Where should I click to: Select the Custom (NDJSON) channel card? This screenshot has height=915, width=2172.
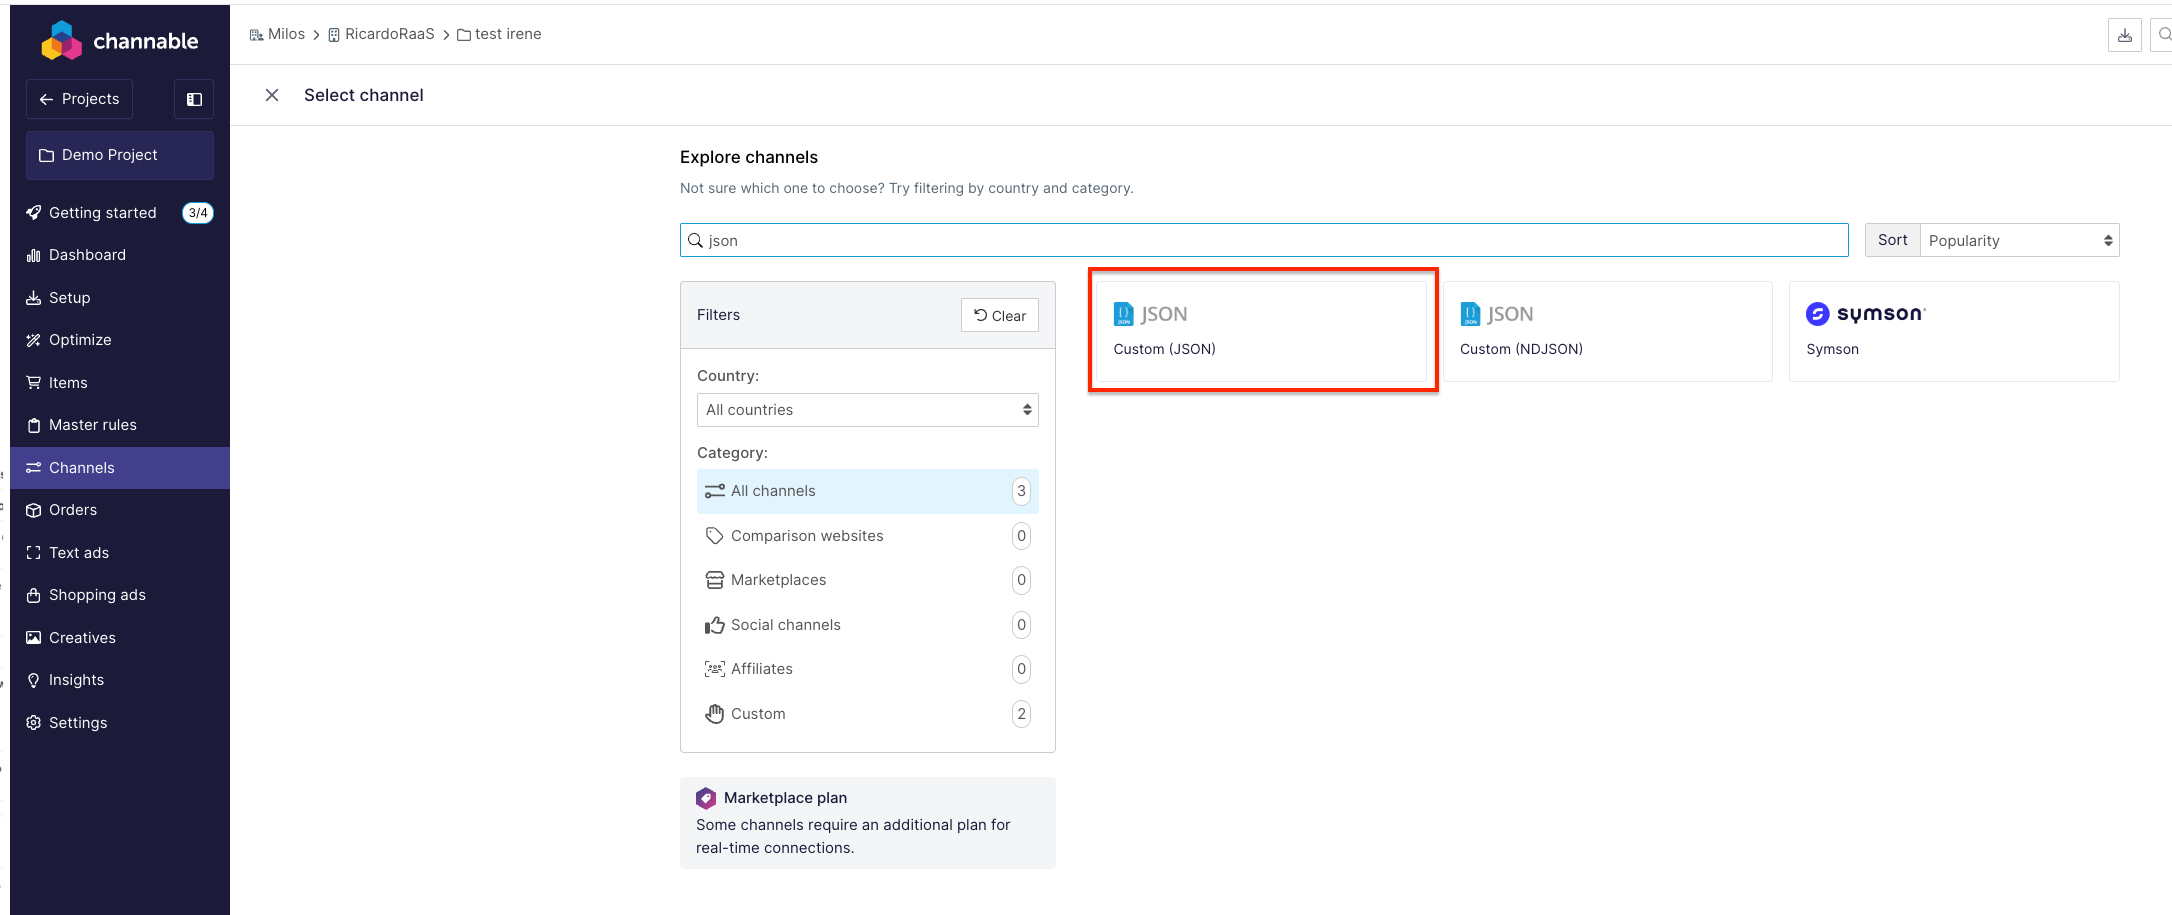pos(1606,331)
